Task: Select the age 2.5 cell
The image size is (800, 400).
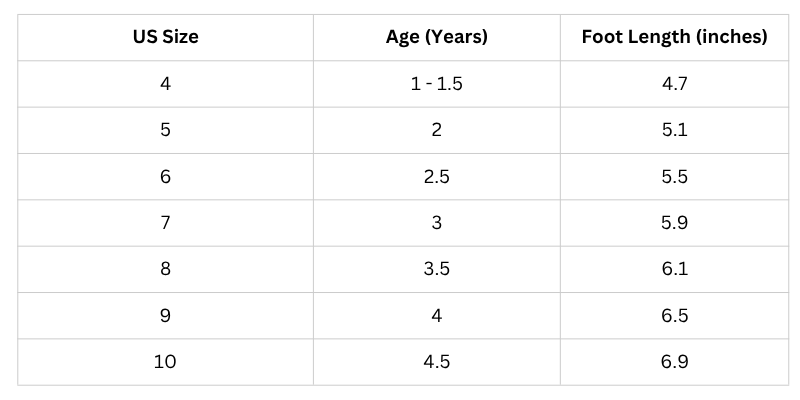Action: pos(437,177)
